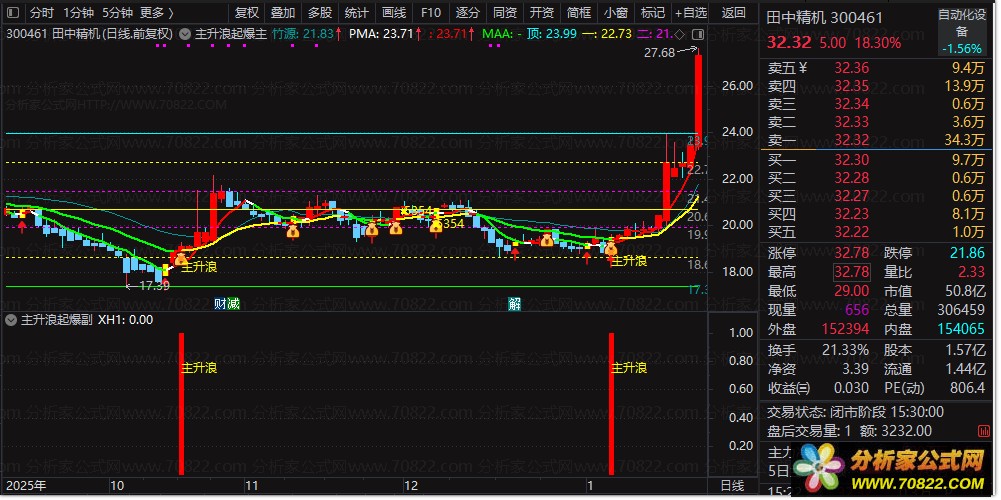Image resolution: width=1001 pixels, height=500 pixels.
Task: Click the 换手 value 21.33%
Action: point(843,350)
